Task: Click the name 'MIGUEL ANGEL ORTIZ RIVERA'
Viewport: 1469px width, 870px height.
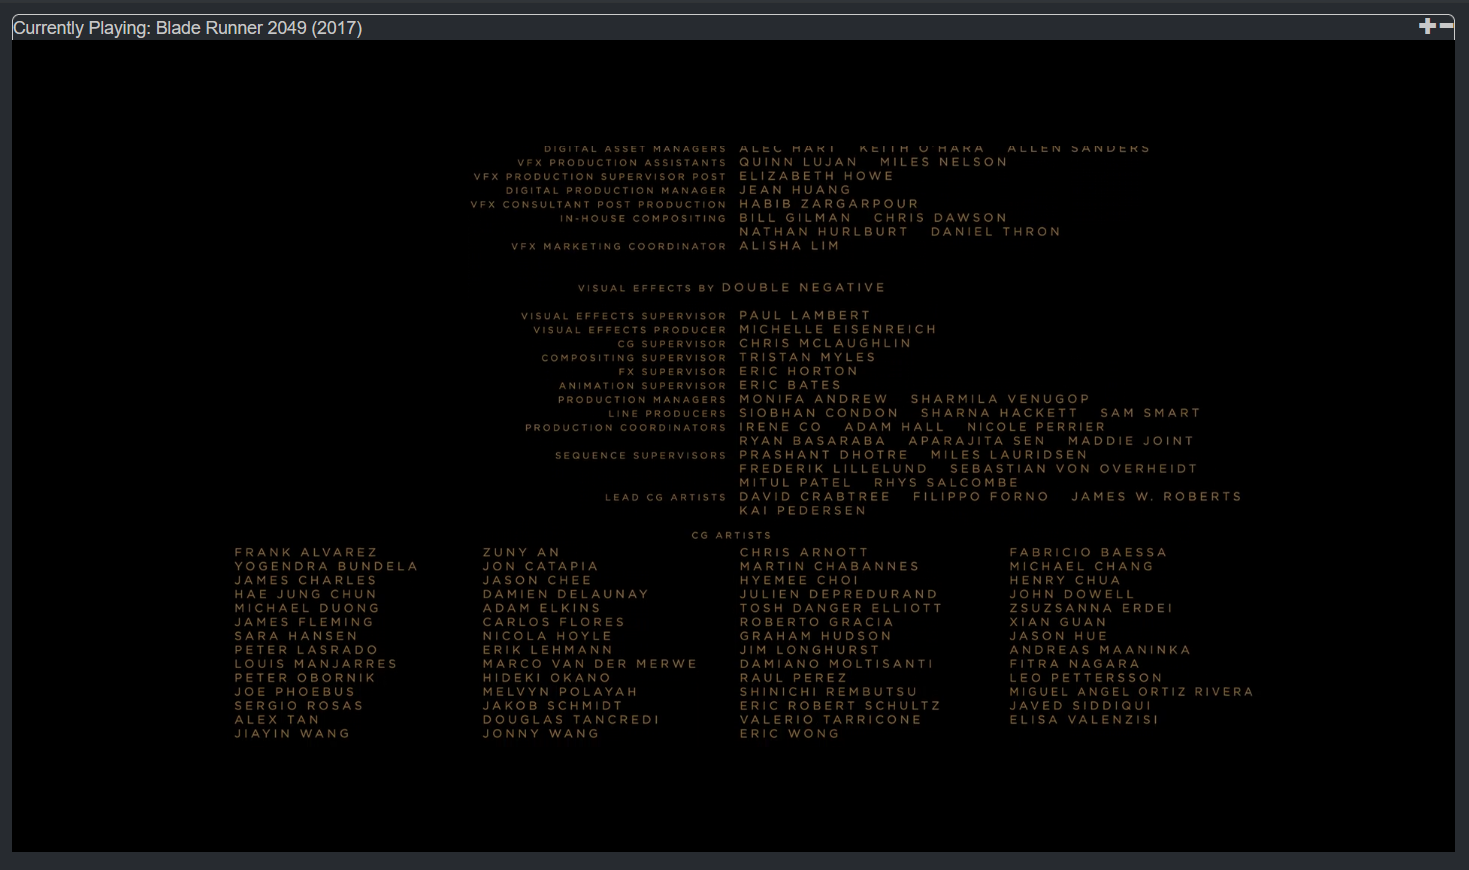Action: tap(1131, 691)
